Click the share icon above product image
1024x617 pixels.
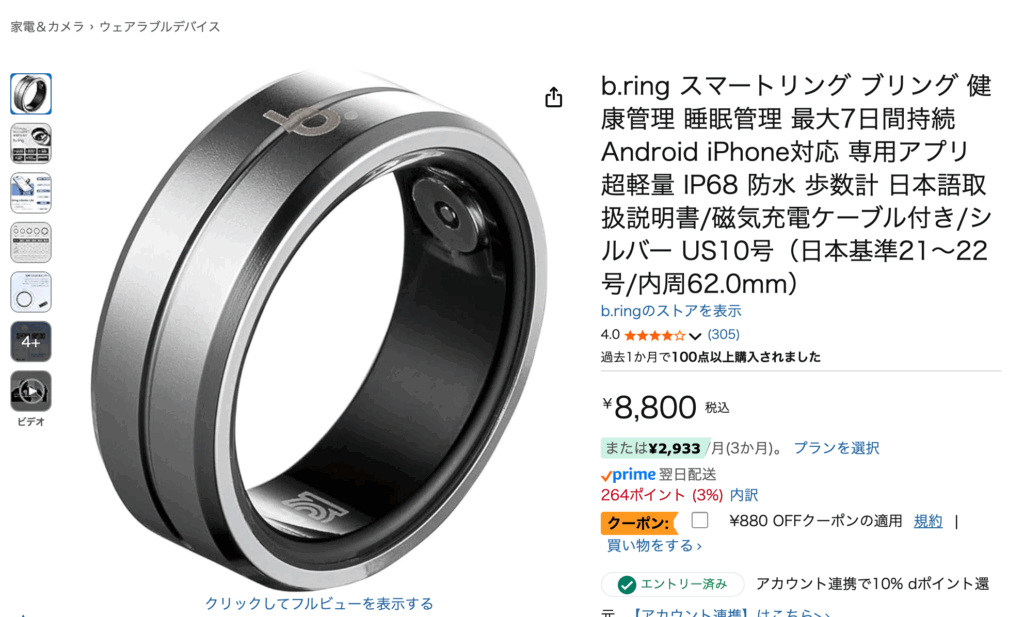[x=554, y=97]
